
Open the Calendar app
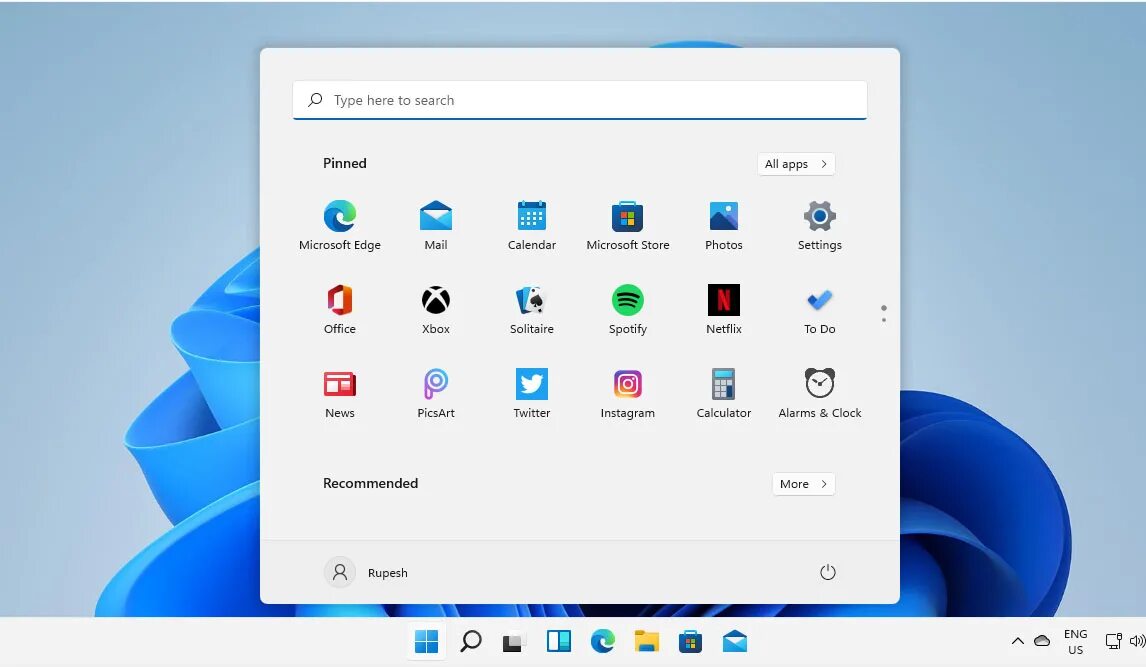pyautogui.click(x=531, y=225)
